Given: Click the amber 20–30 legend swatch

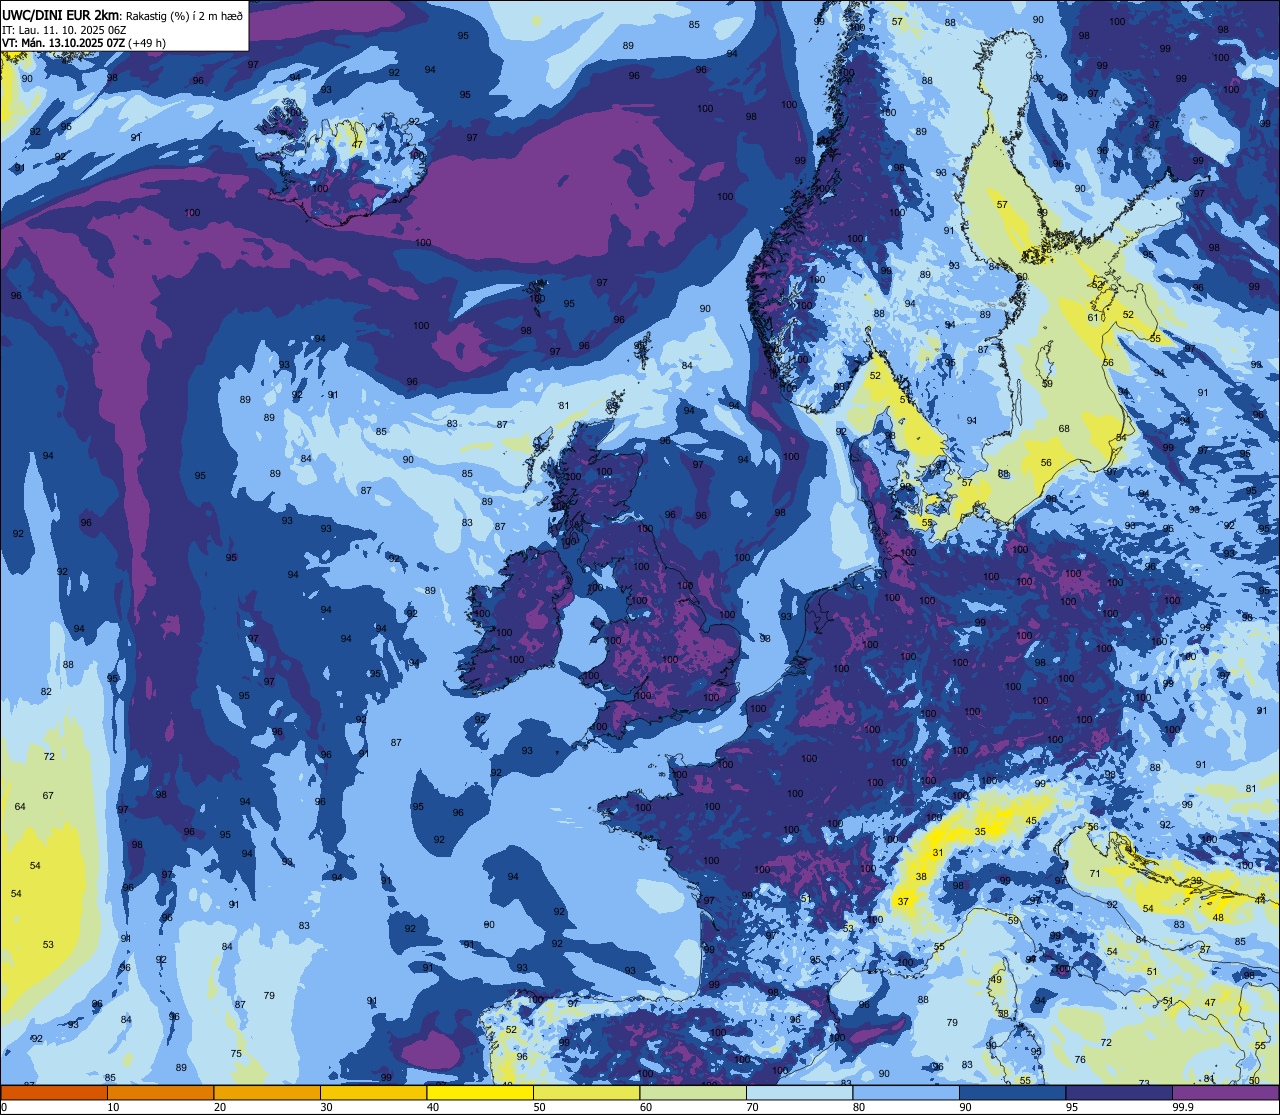Looking at the screenshot, I should (267, 1093).
